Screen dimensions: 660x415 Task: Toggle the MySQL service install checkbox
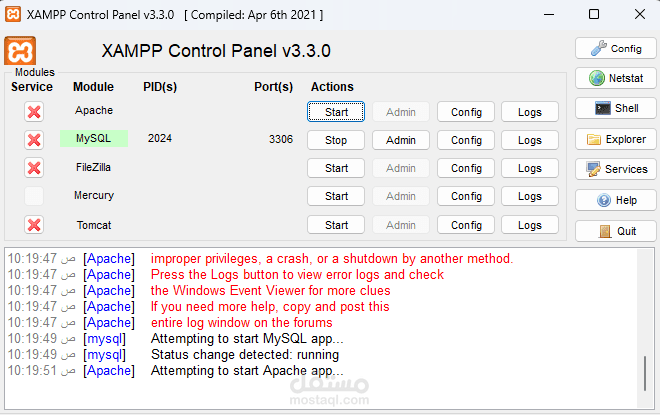pos(34,140)
